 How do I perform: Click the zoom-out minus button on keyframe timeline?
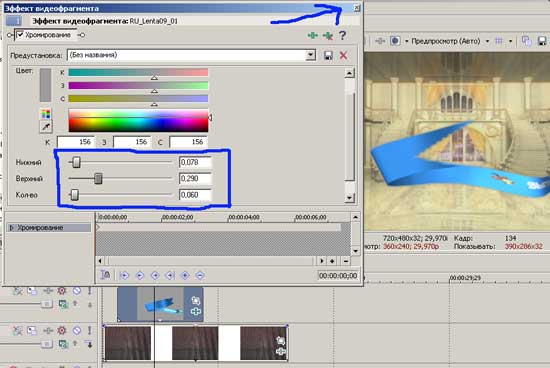(x=346, y=261)
